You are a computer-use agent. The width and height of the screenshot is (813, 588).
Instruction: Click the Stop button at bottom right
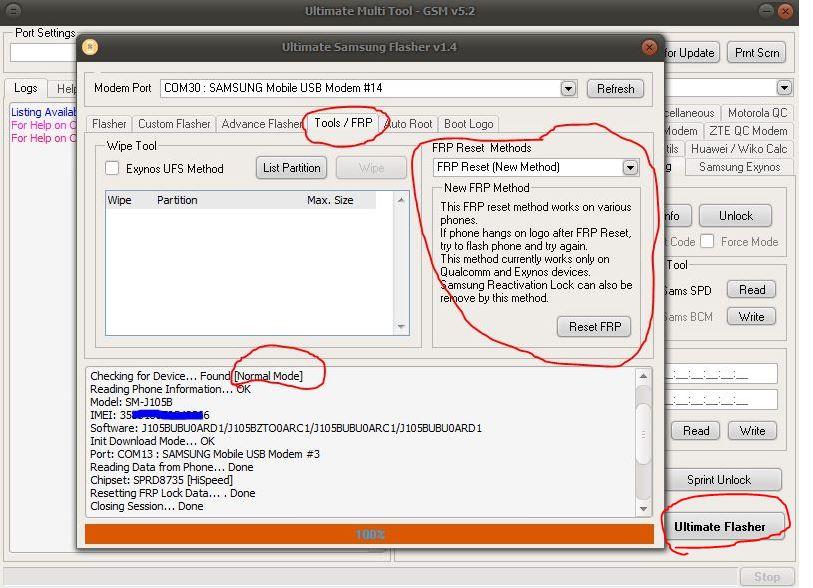point(767,577)
